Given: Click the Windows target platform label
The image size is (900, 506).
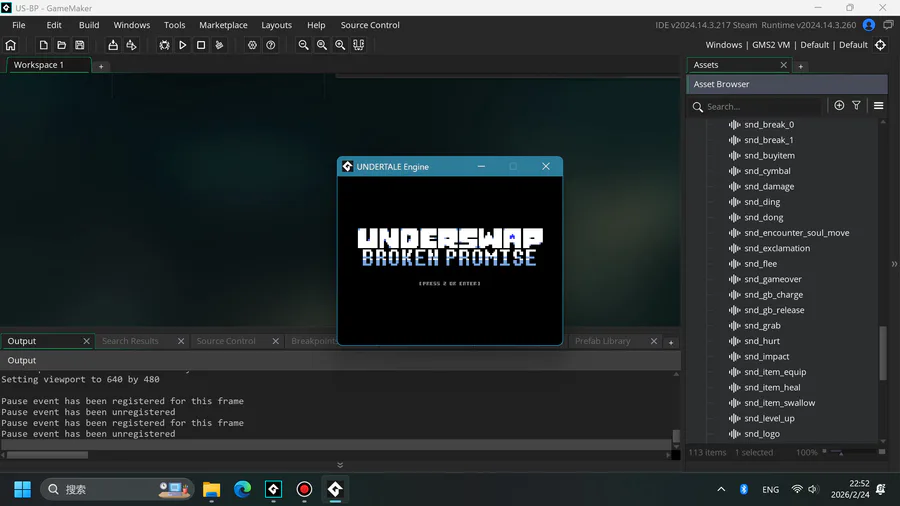Looking at the screenshot, I should [723, 45].
